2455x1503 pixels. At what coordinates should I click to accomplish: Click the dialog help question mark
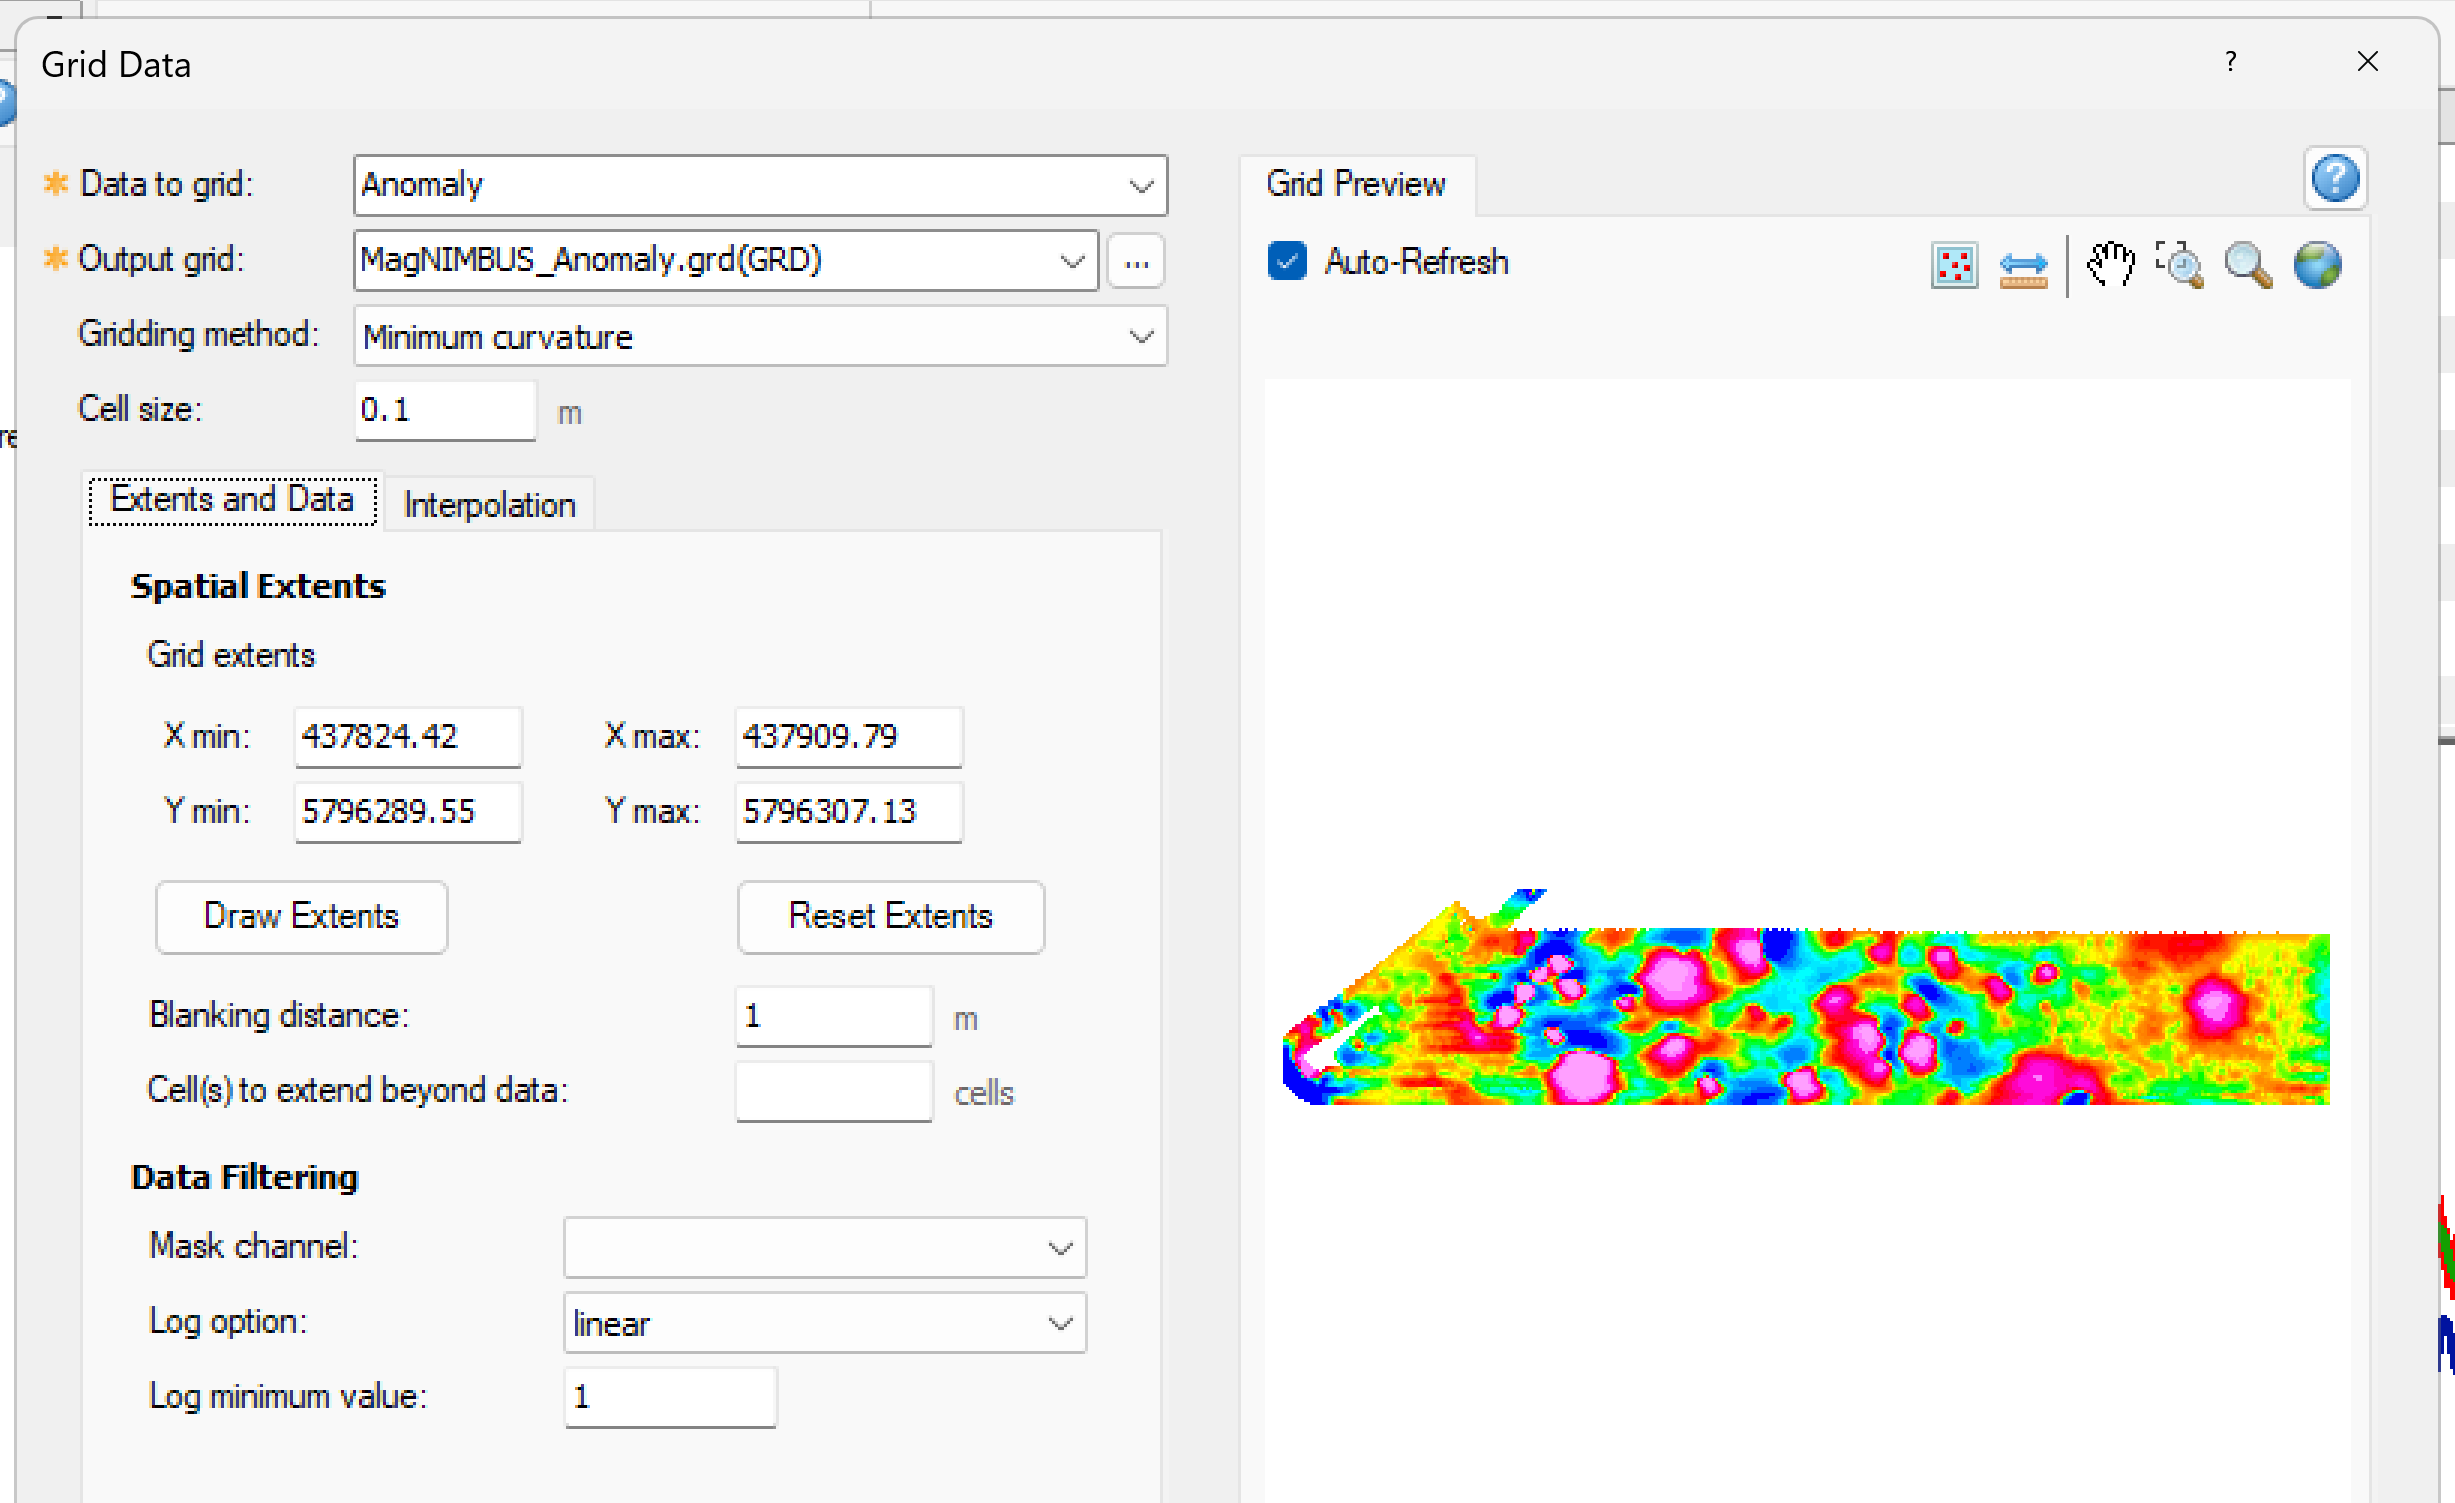click(x=2230, y=62)
